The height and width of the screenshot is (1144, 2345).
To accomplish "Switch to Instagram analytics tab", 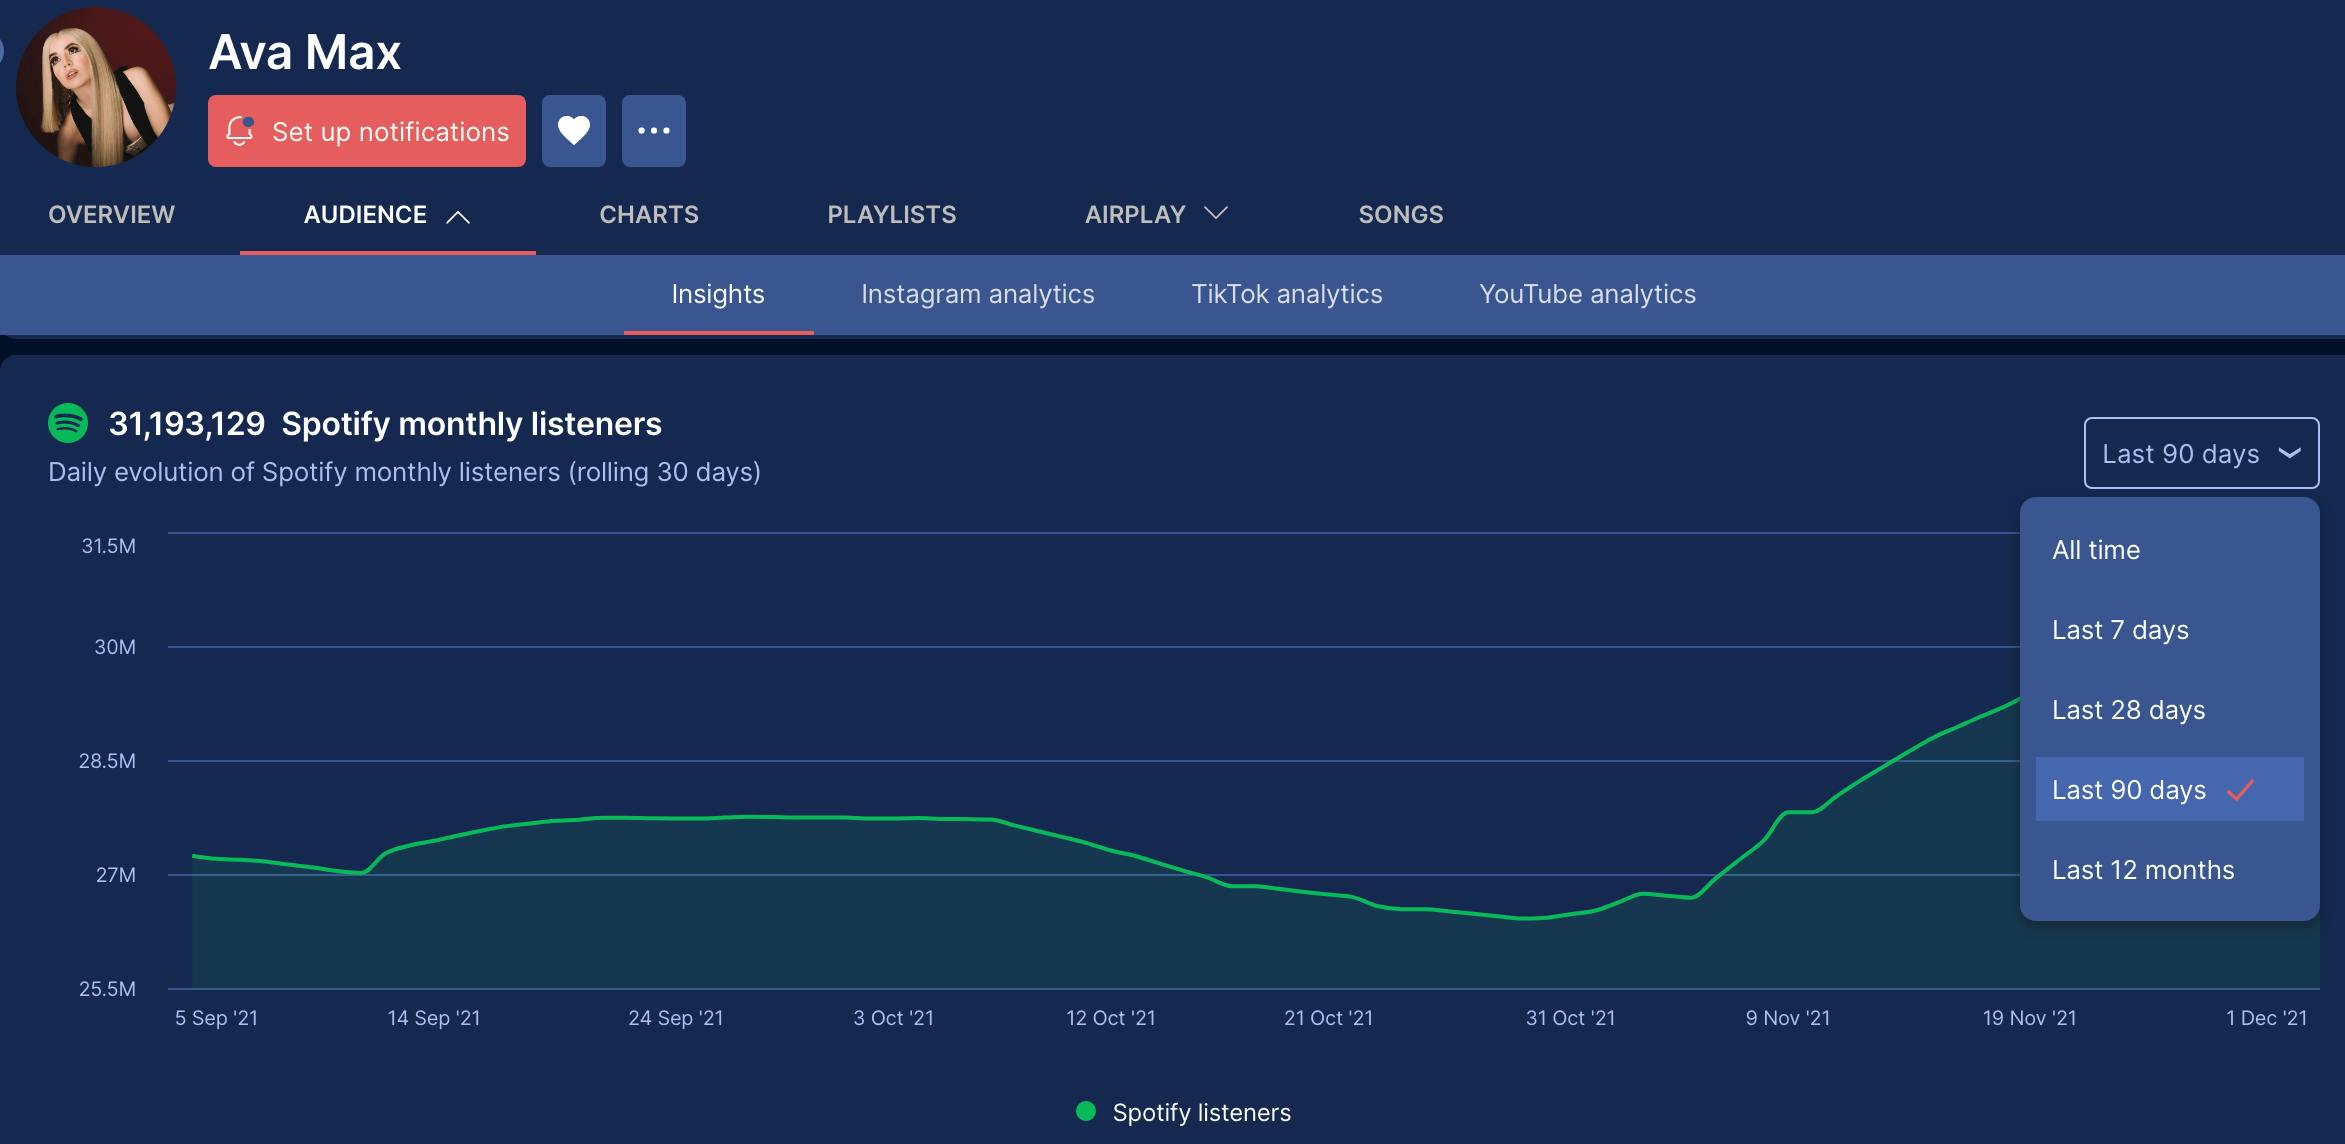I will pyautogui.click(x=977, y=294).
